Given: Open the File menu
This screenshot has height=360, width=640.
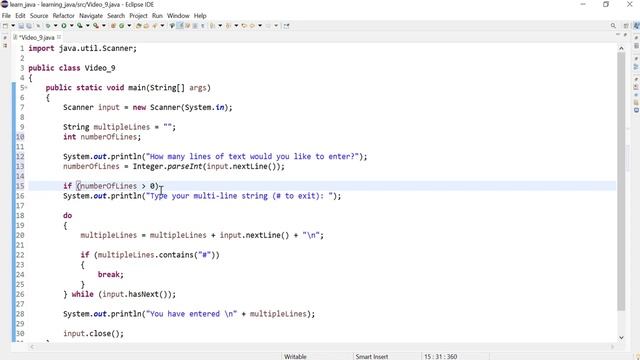Looking at the screenshot, I should pyautogui.click(x=6, y=16).
